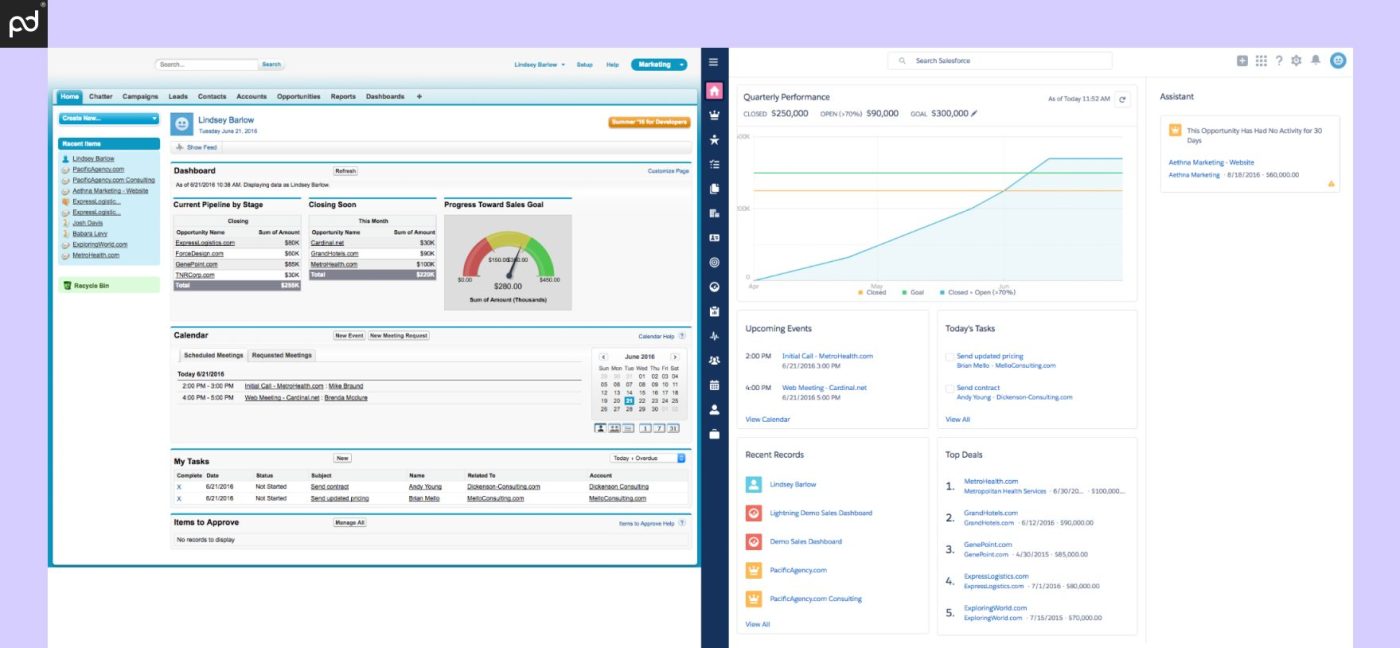Open the App Launcher grid icon
This screenshot has width=1400, height=648.
(x=1261, y=60)
